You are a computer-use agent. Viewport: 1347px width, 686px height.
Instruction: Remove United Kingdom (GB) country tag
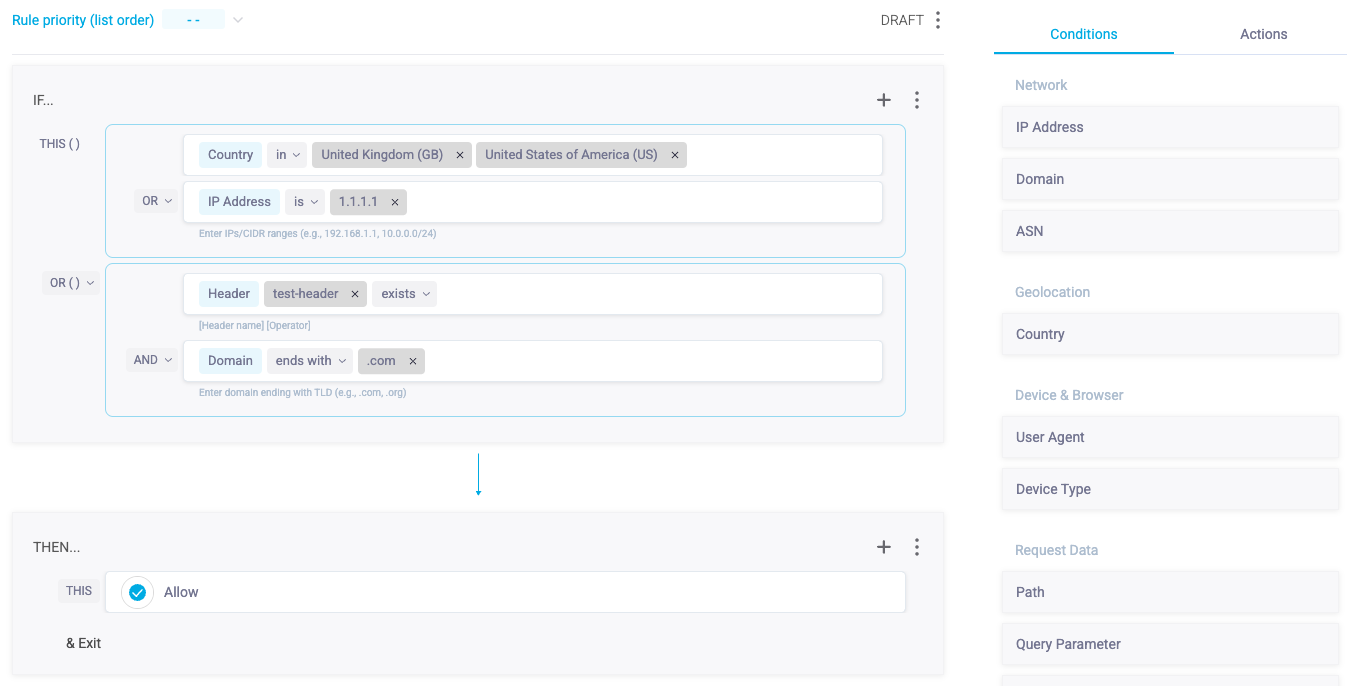460,155
